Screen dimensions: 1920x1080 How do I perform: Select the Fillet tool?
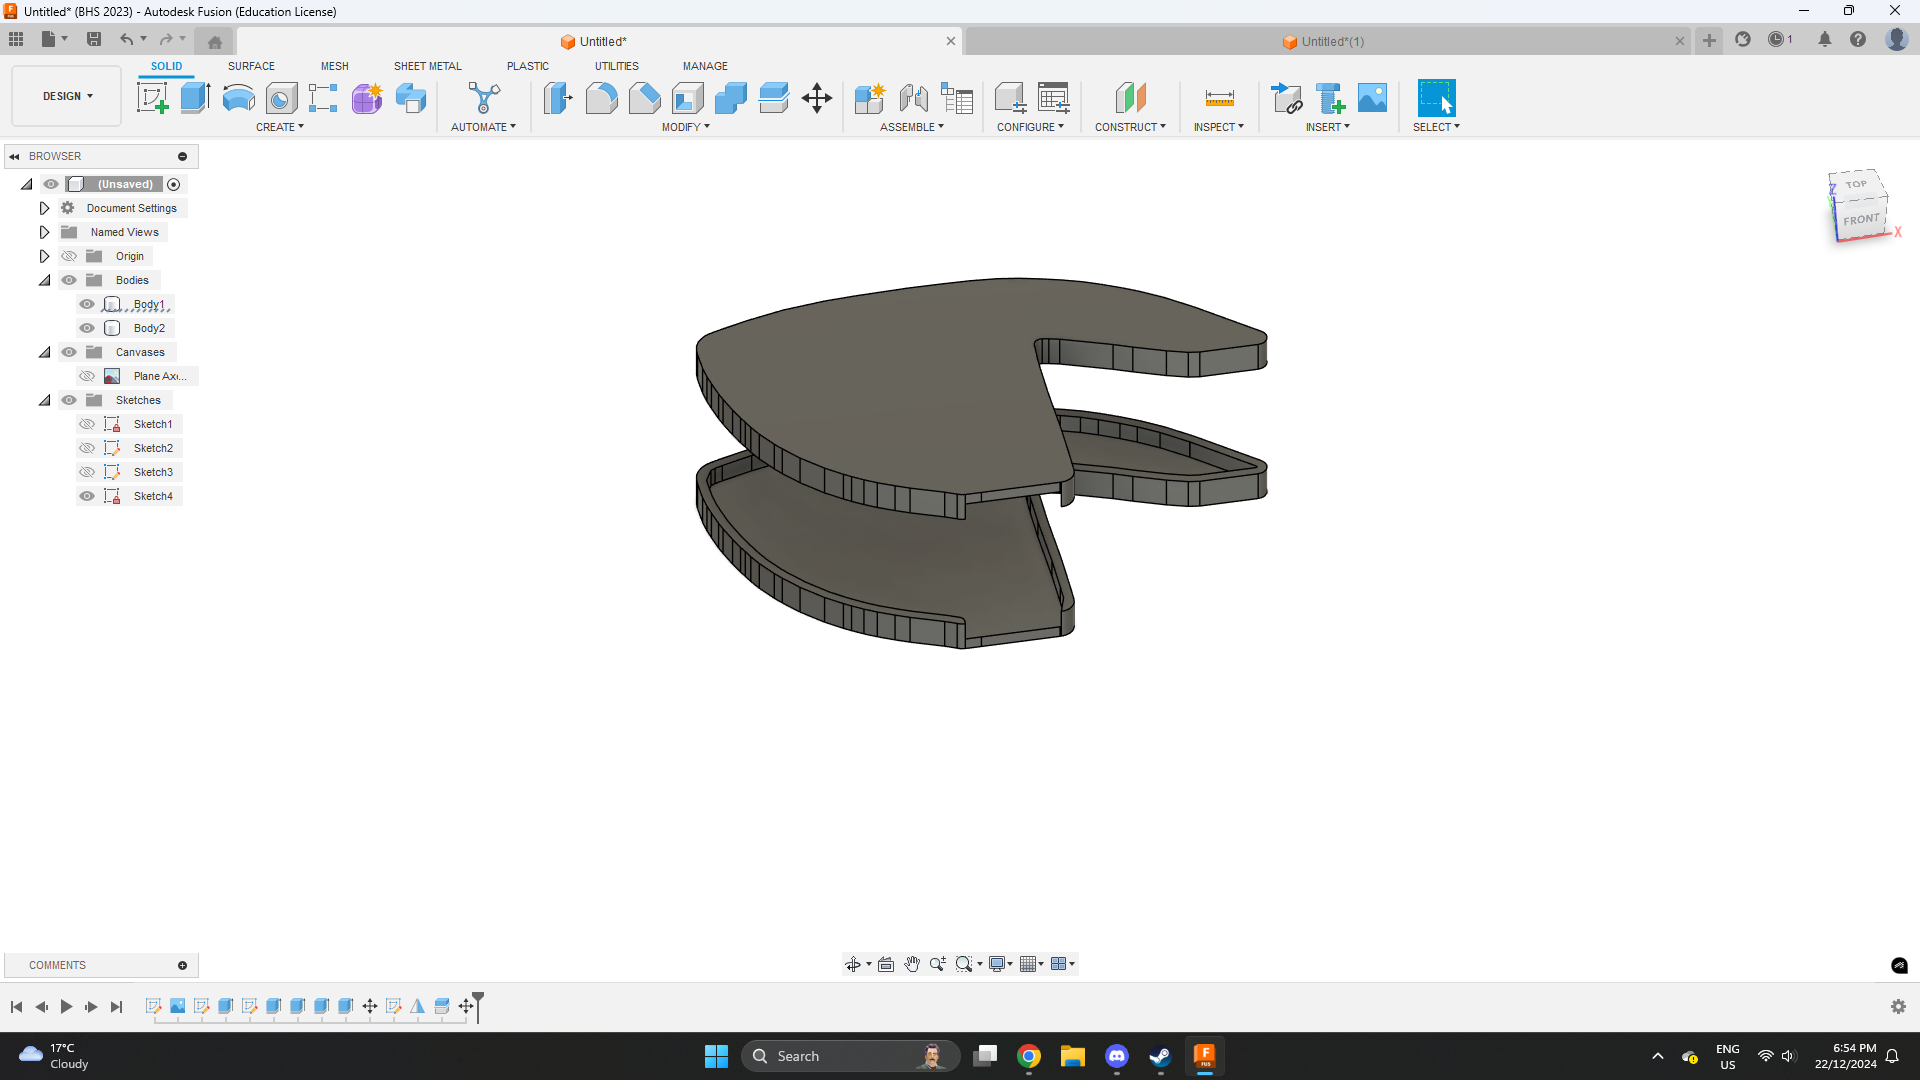coord(601,98)
